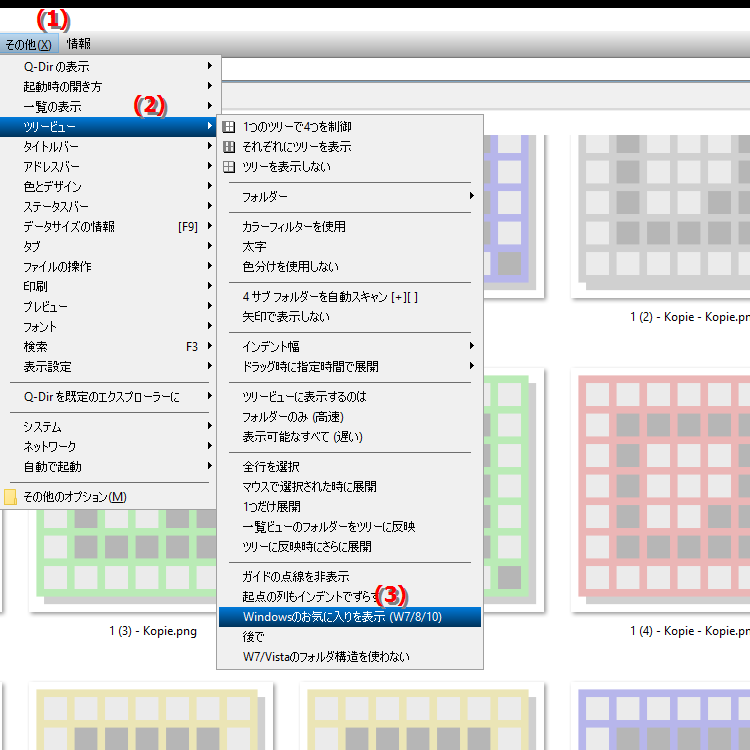Toggle 色分けを使用しない
The height and width of the screenshot is (750, 750).
pos(350,267)
